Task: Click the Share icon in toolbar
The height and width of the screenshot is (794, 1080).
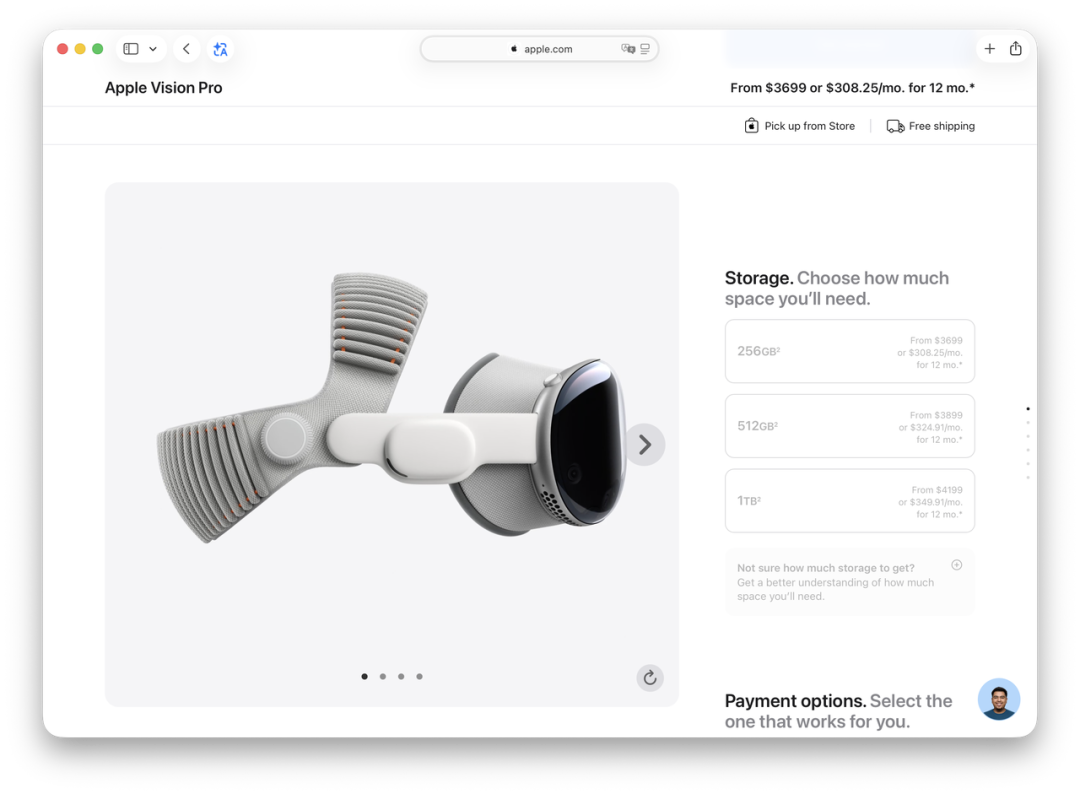Action: pos(1015,49)
